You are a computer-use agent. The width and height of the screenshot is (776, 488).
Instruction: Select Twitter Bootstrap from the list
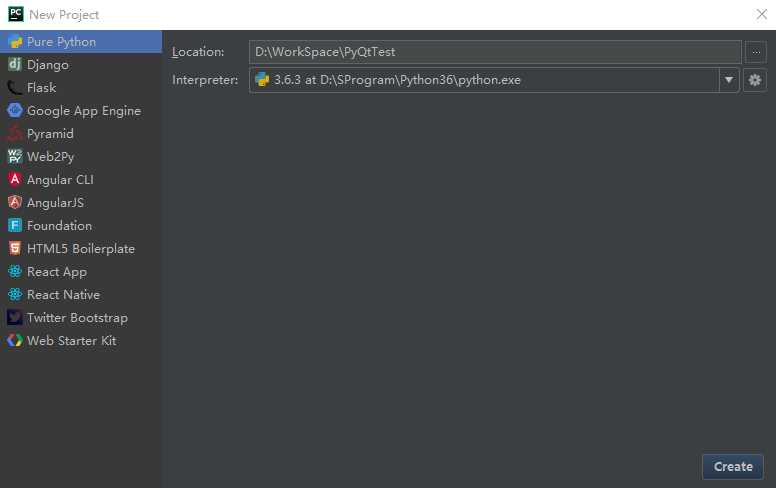(81, 317)
